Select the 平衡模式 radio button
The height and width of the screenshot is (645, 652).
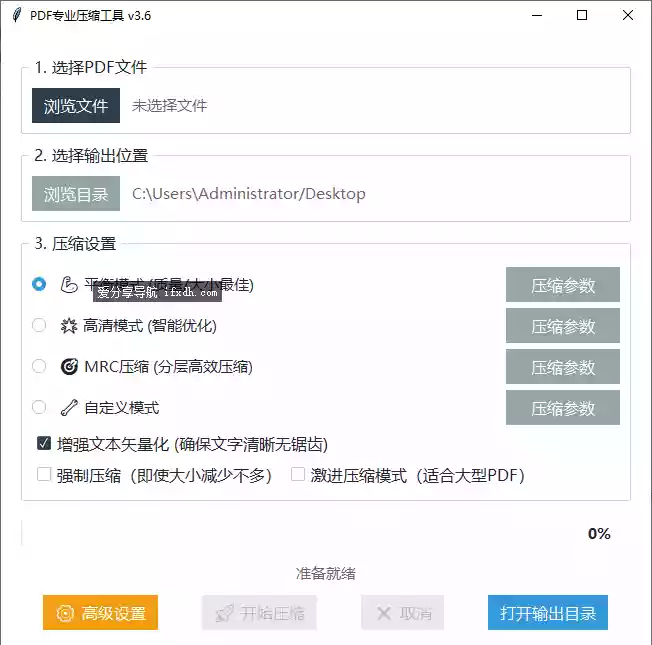tap(39, 284)
